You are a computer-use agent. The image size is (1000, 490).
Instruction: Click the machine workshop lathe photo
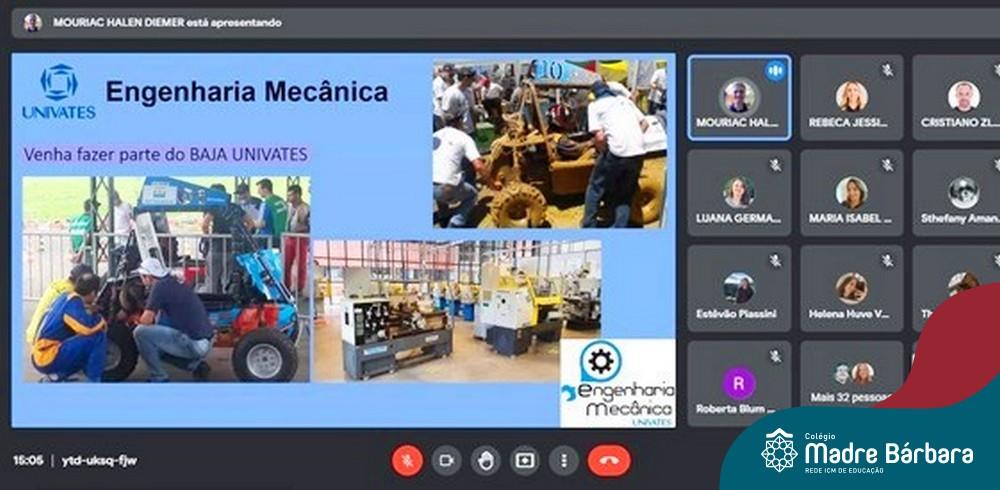point(457,311)
